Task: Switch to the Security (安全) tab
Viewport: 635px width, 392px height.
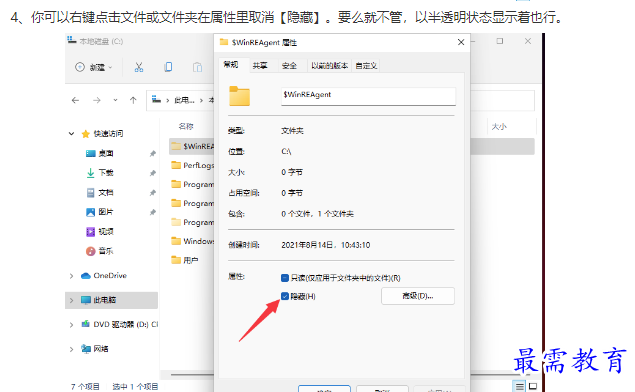Action: point(289,66)
